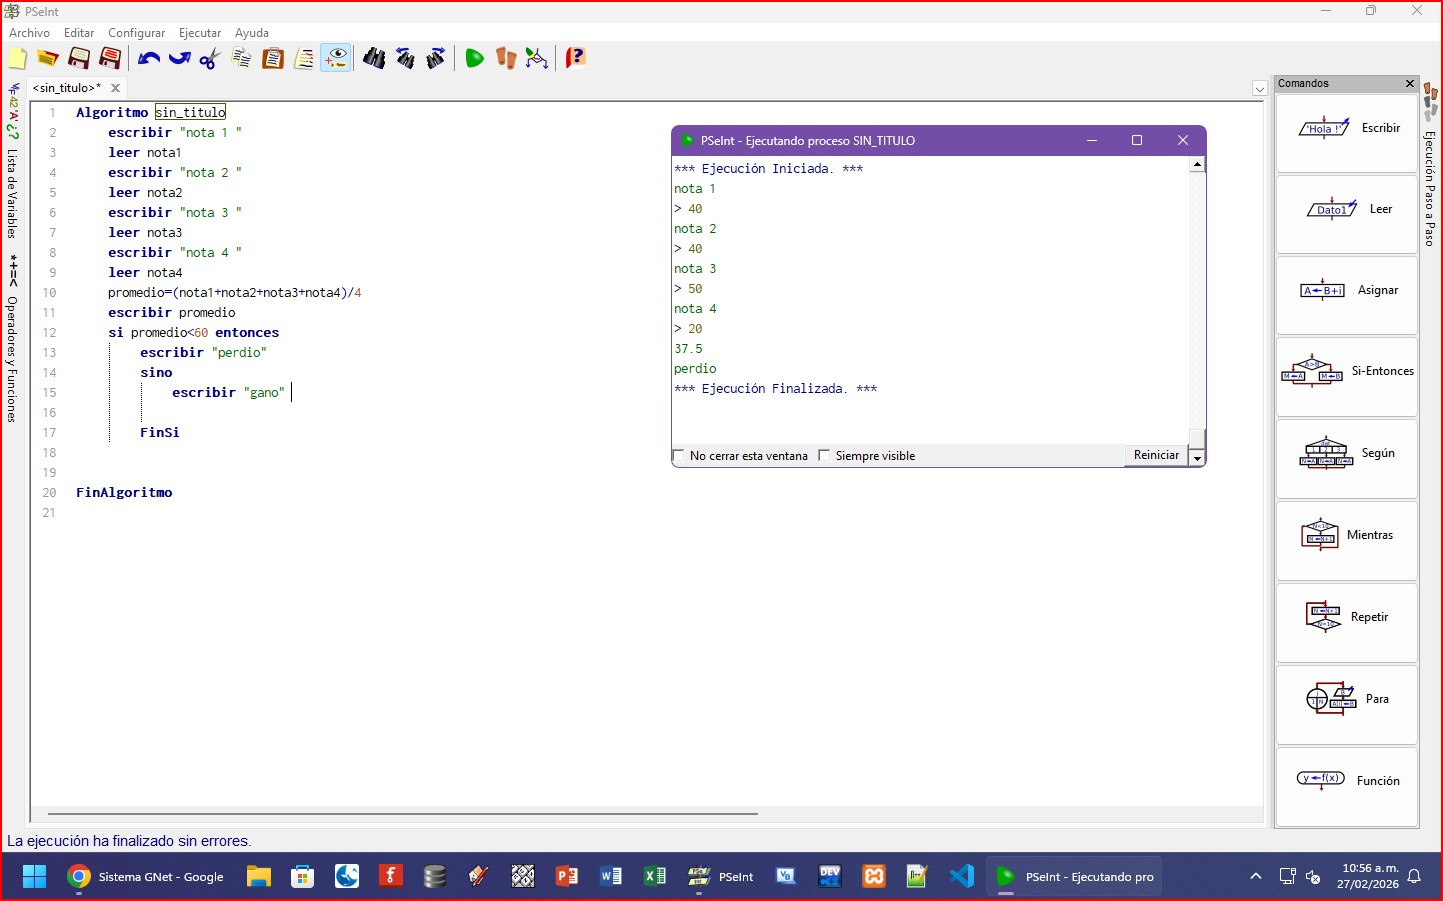Click the green Run algorithm icon
Screen dimensions: 1443x901
click(474, 59)
